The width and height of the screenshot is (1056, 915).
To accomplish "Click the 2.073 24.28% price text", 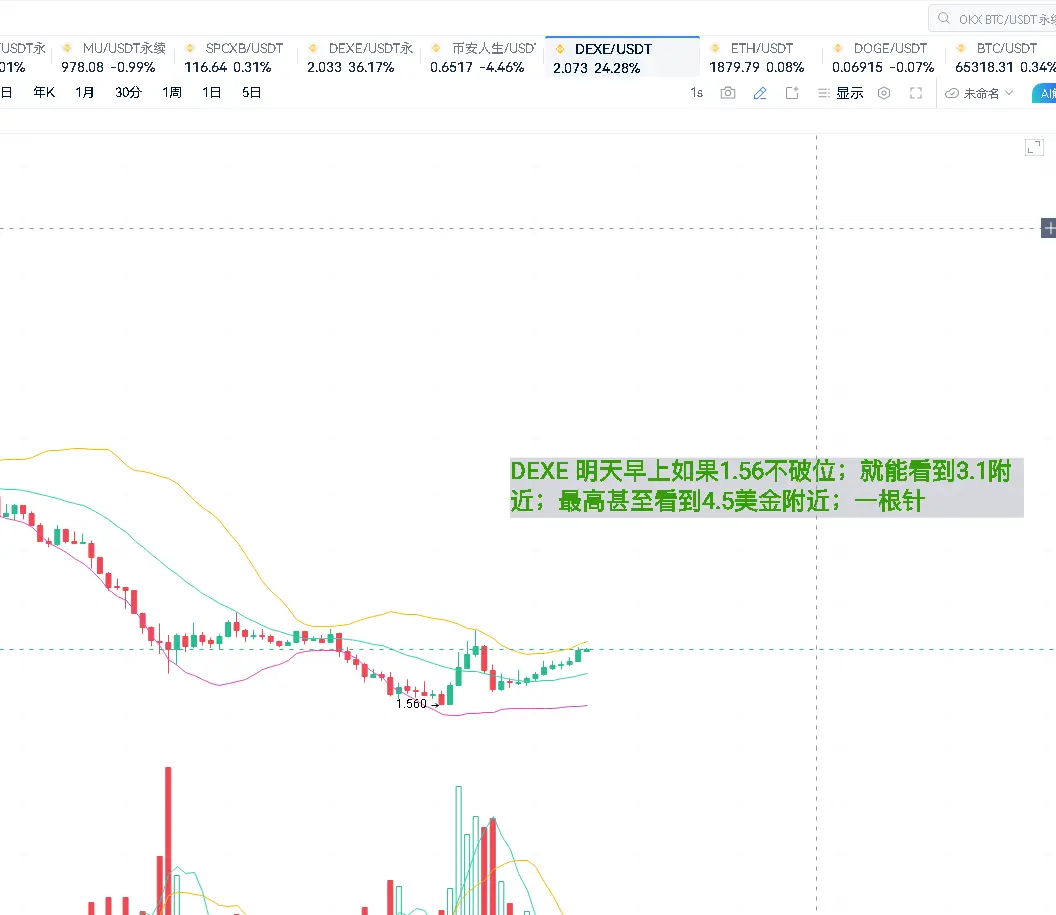I will tap(596, 68).
